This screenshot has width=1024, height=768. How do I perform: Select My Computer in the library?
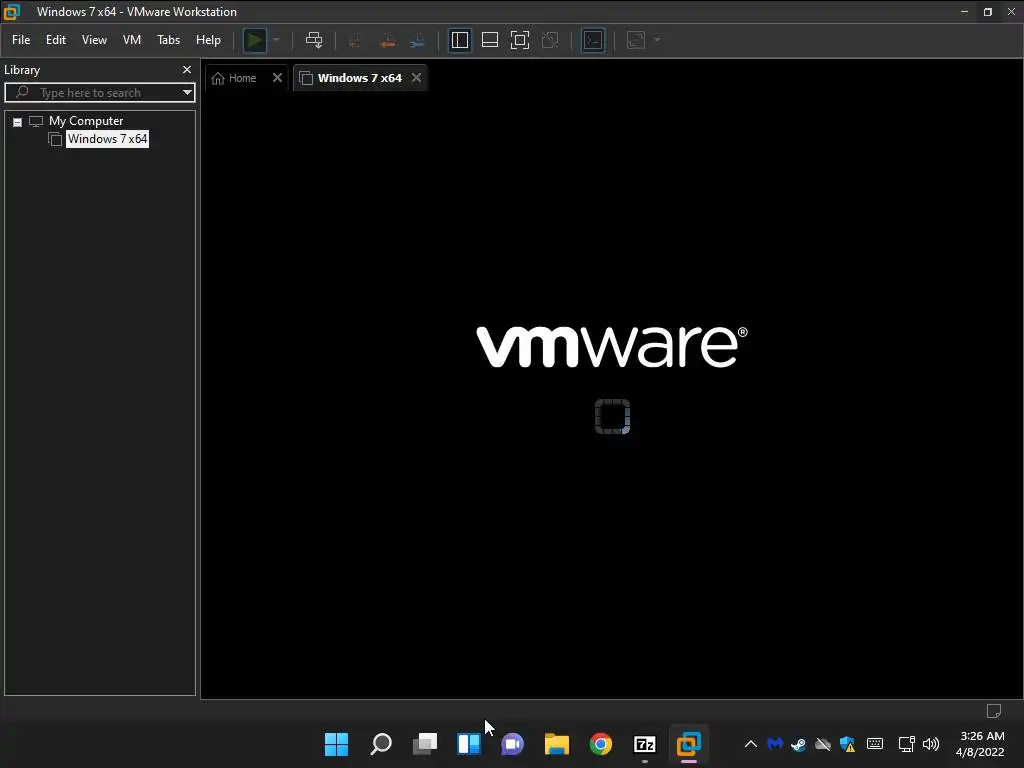pos(86,121)
